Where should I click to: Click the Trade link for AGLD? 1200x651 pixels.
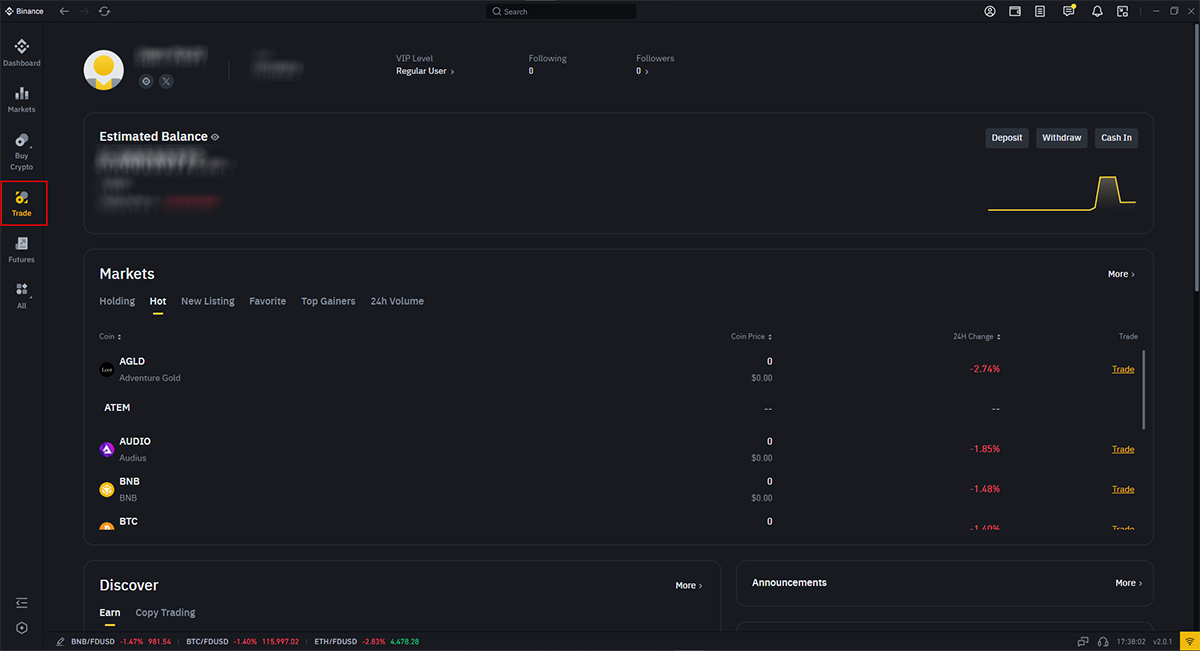(x=1123, y=369)
